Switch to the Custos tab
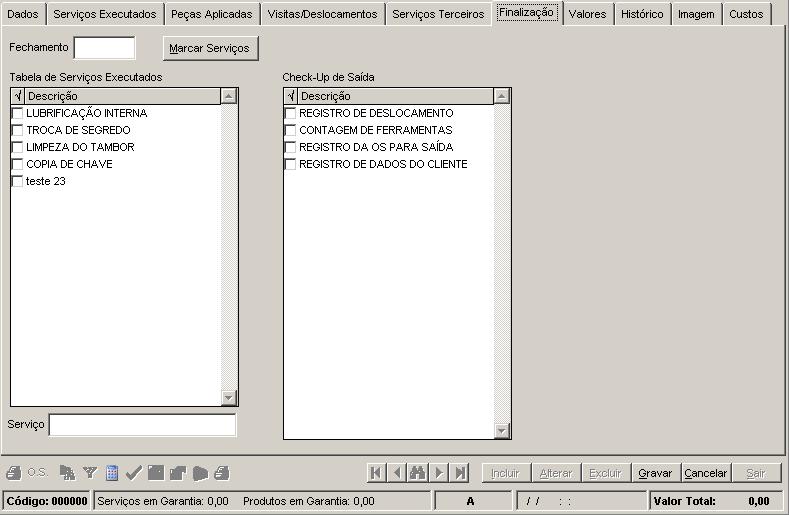This screenshot has height=515, width=789. (x=746, y=14)
